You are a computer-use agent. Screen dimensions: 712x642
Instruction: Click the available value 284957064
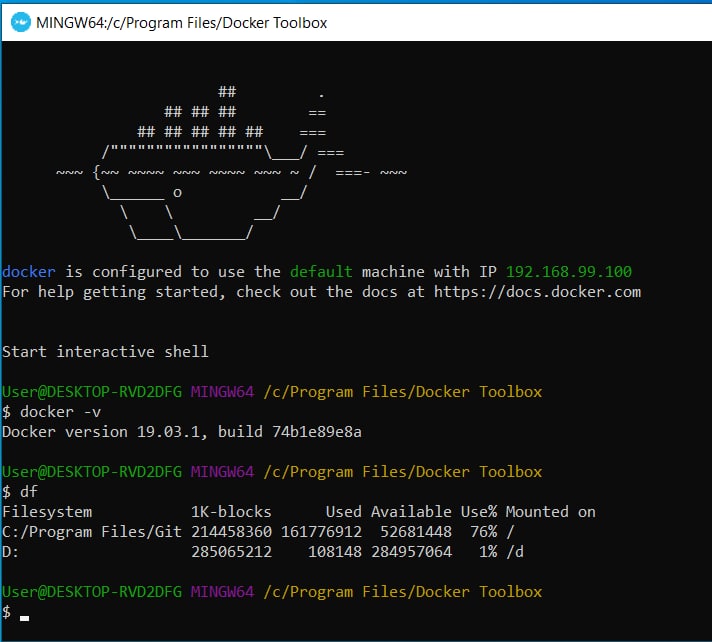point(411,552)
